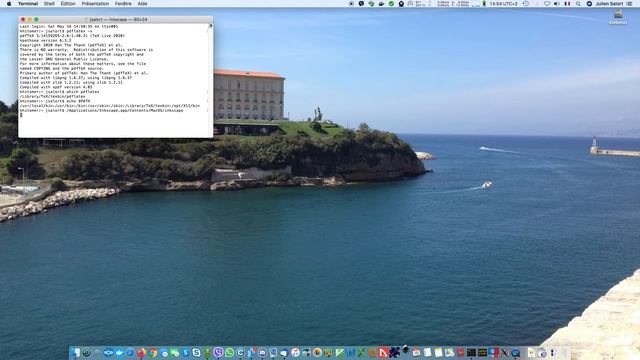Click the "/Library/TeX/texbin/pdflatex" output line
Screen dimensions: 640x360
(52, 96)
